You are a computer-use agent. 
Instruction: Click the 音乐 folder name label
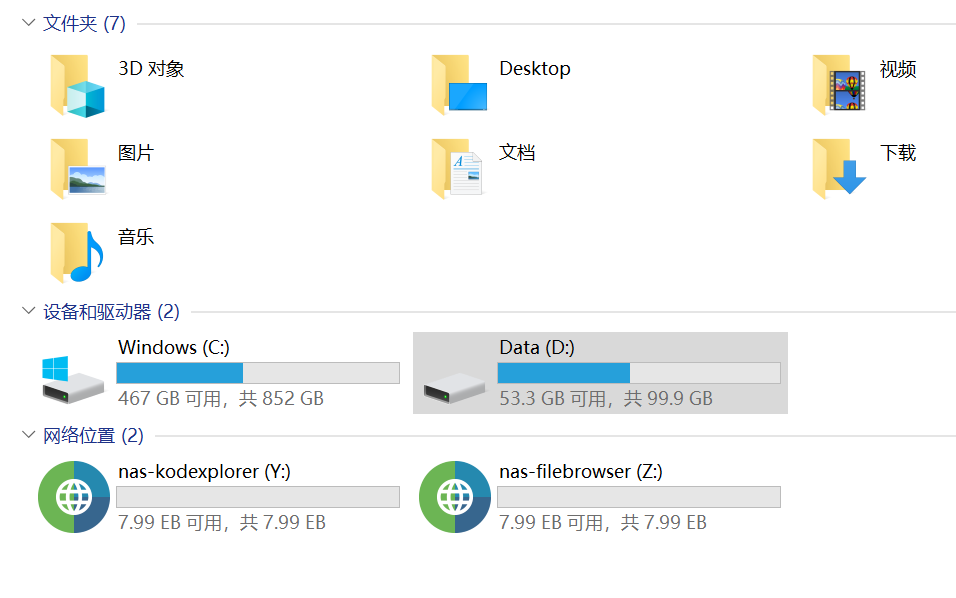136,237
